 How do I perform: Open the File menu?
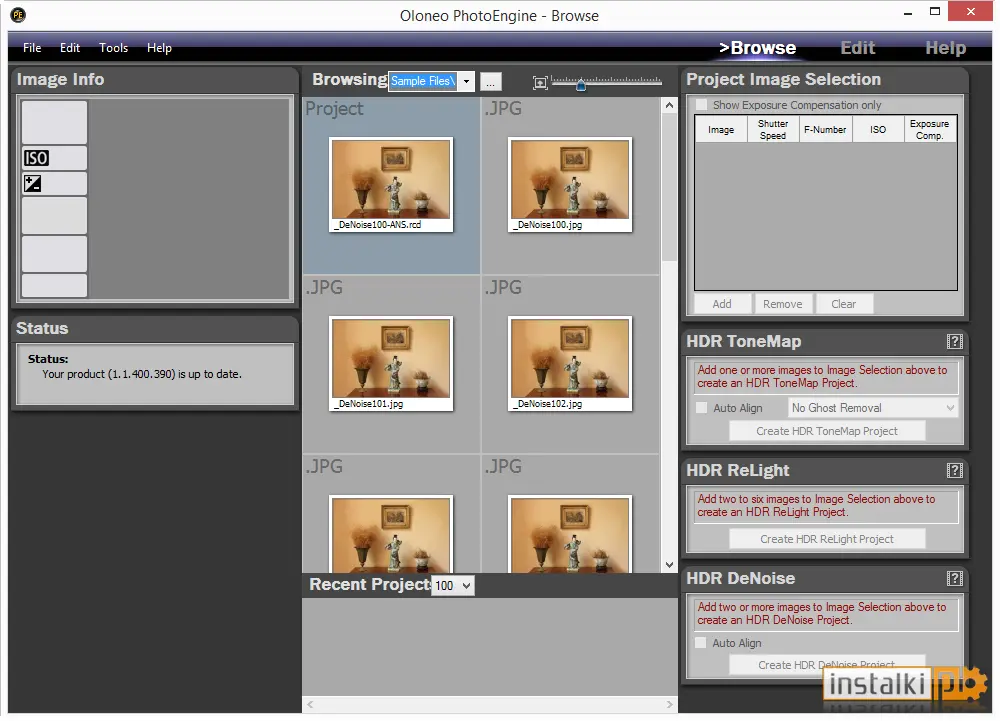32,48
